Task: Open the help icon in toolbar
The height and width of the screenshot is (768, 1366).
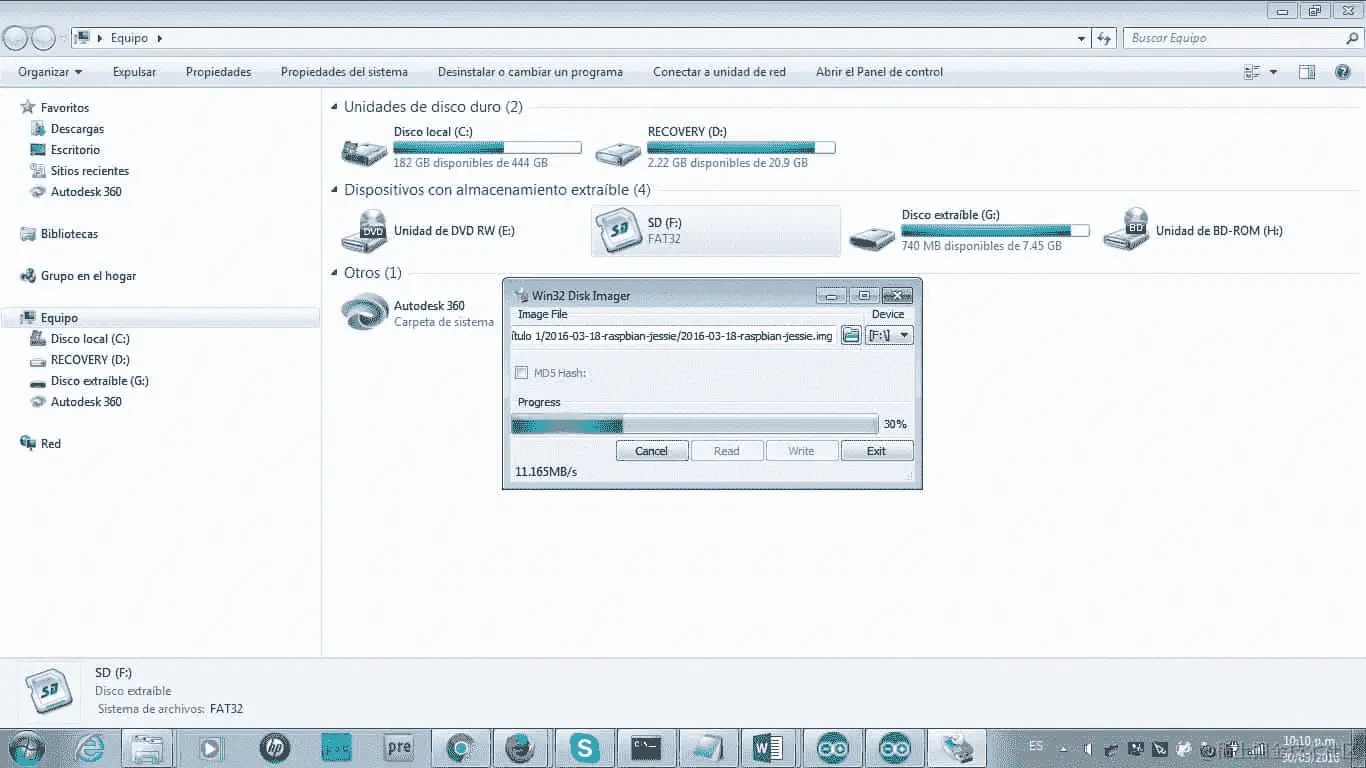Action: (x=1343, y=72)
